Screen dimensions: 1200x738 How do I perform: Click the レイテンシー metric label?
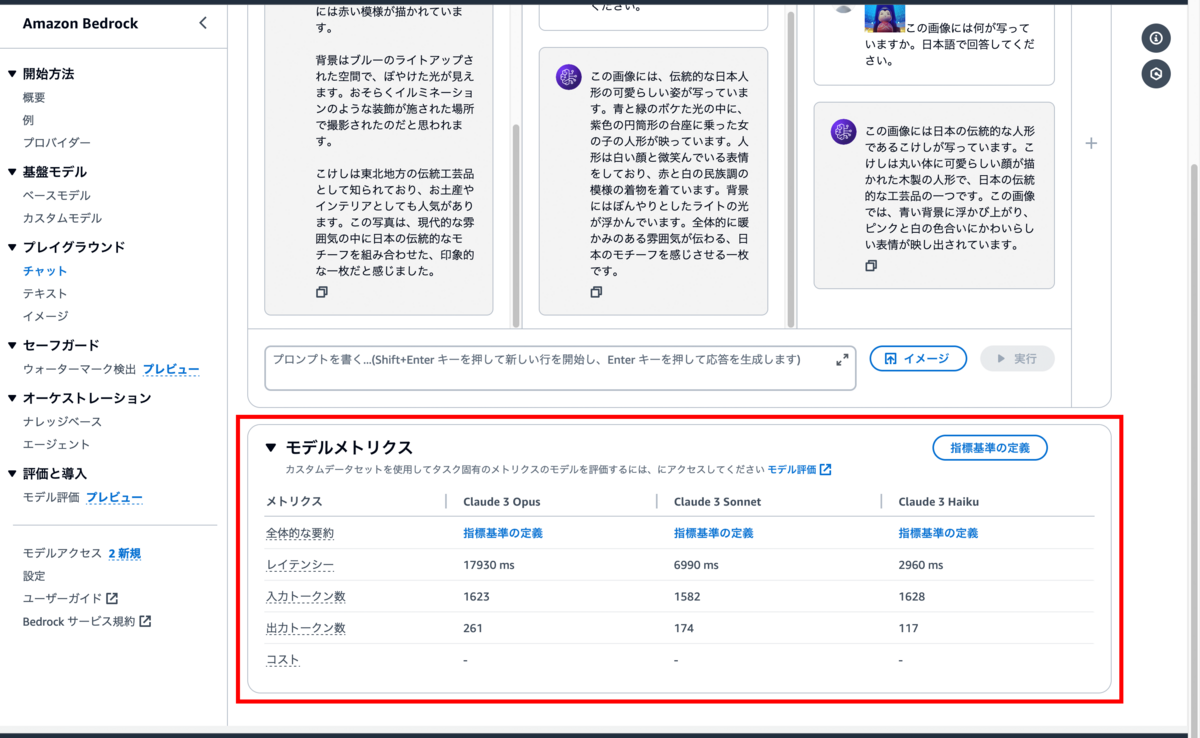300,565
